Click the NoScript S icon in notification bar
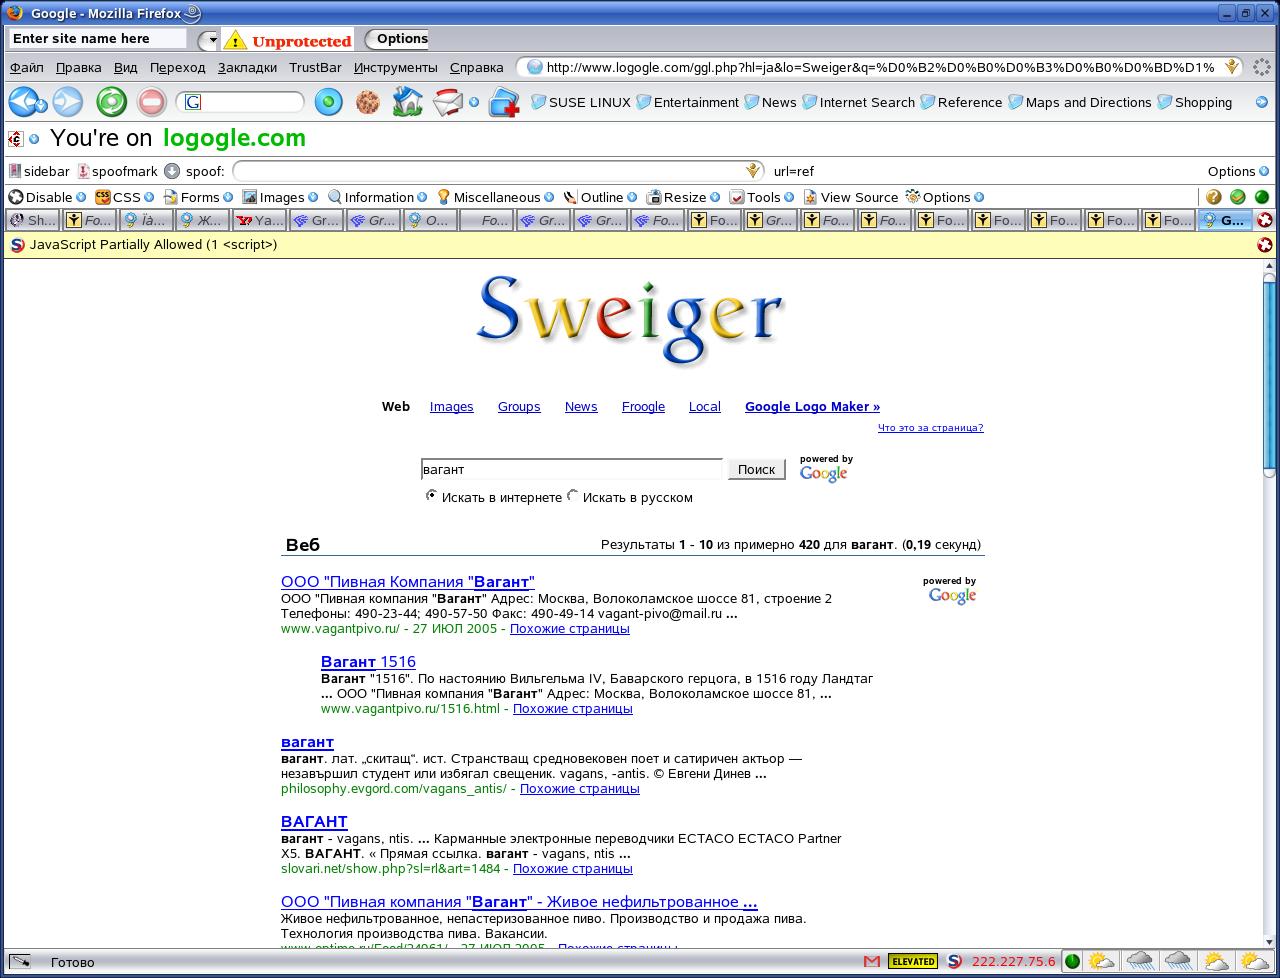1280x978 pixels. [17, 245]
